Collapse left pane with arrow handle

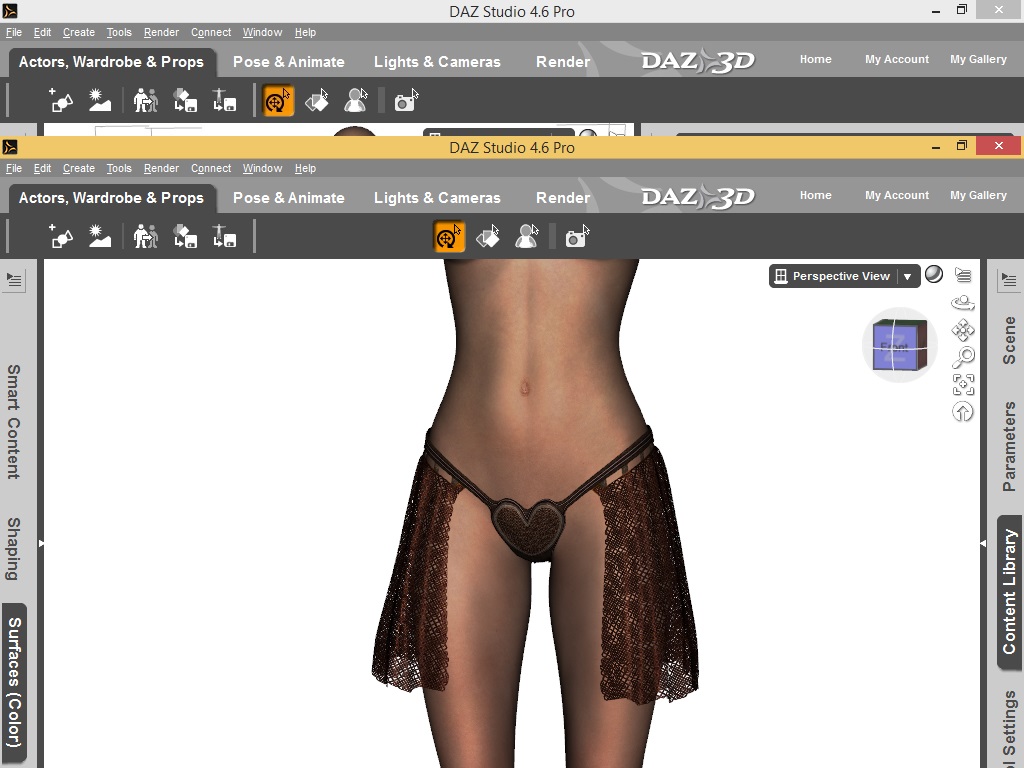(x=41, y=543)
